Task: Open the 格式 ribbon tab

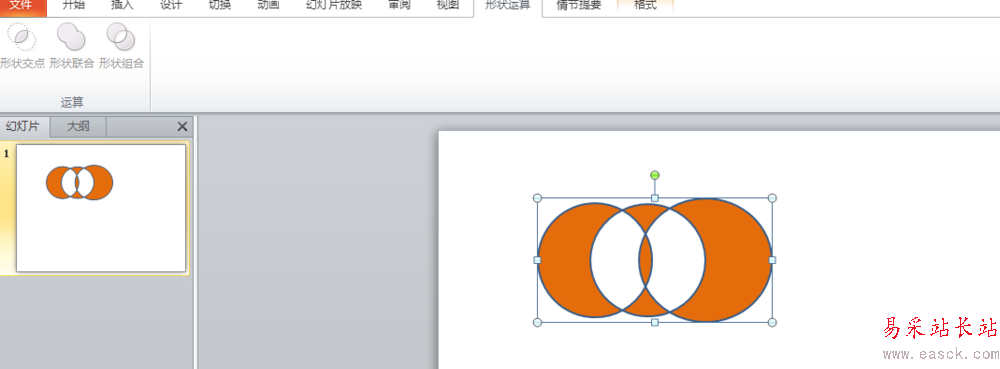Action: 645,6
